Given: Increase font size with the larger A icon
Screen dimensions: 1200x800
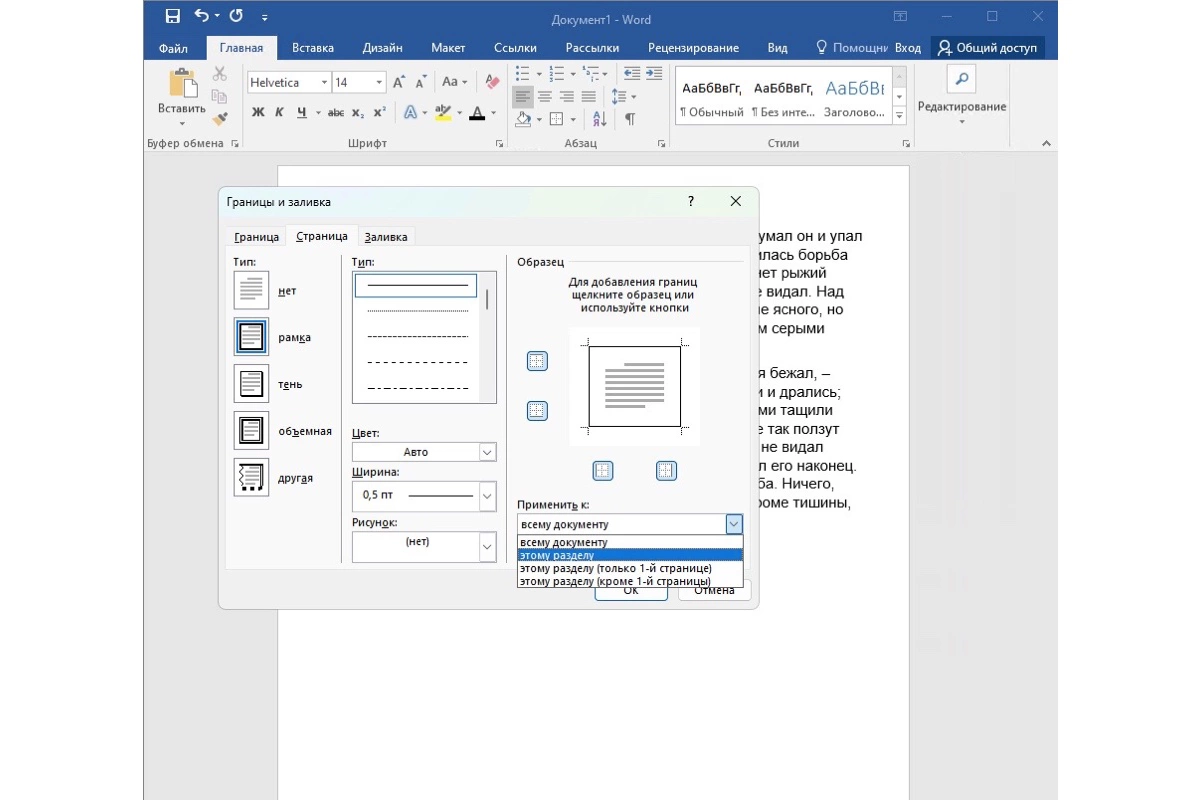Looking at the screenshot, I should pos(399,82).
